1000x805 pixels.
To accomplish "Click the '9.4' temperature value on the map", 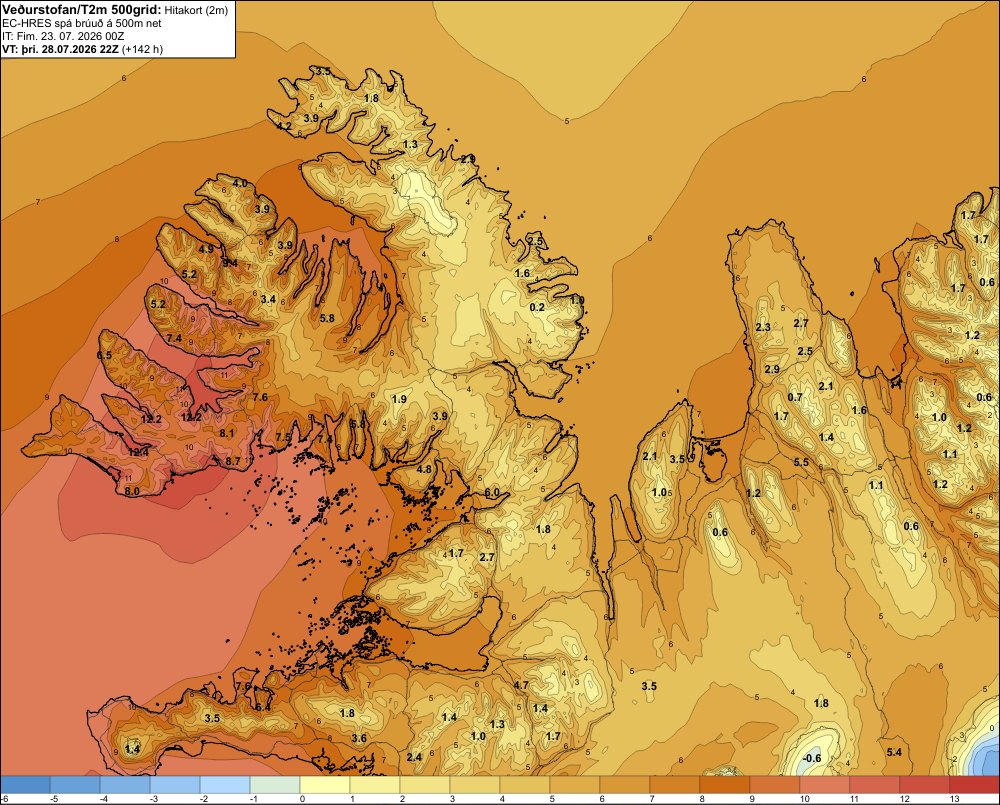I will [x=230, y=262].
